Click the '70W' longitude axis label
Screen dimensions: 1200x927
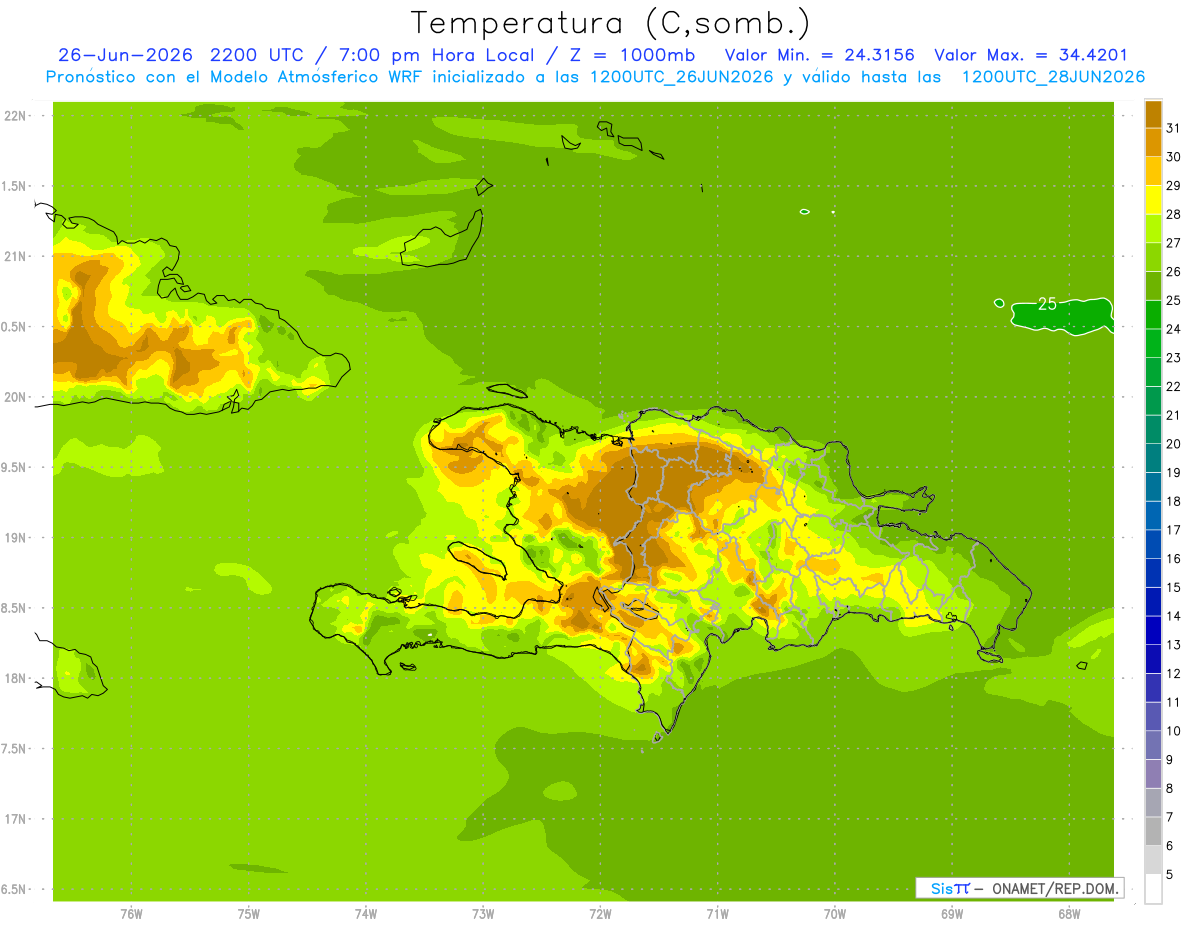click(834, 913)
